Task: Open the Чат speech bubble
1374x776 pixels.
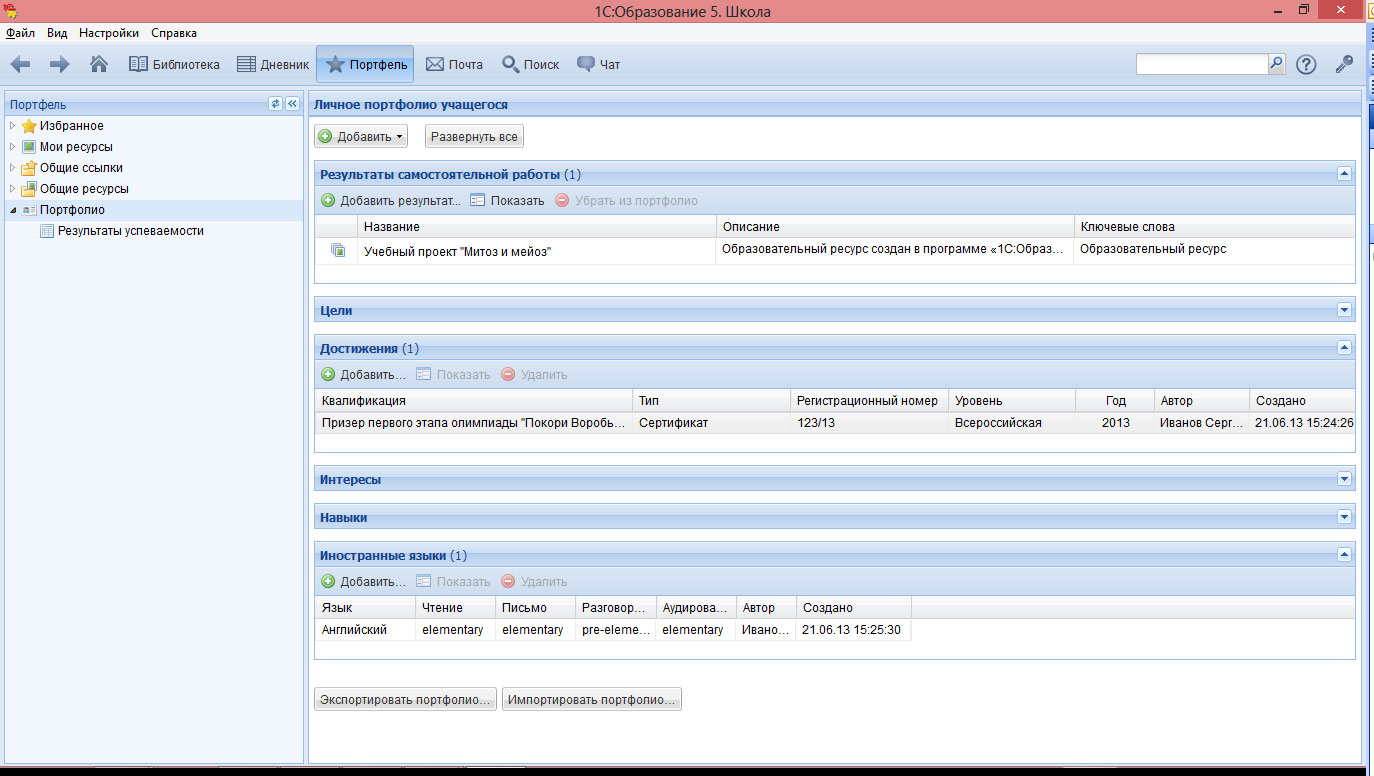Action: pyautogui.click(x=598, y=64)
